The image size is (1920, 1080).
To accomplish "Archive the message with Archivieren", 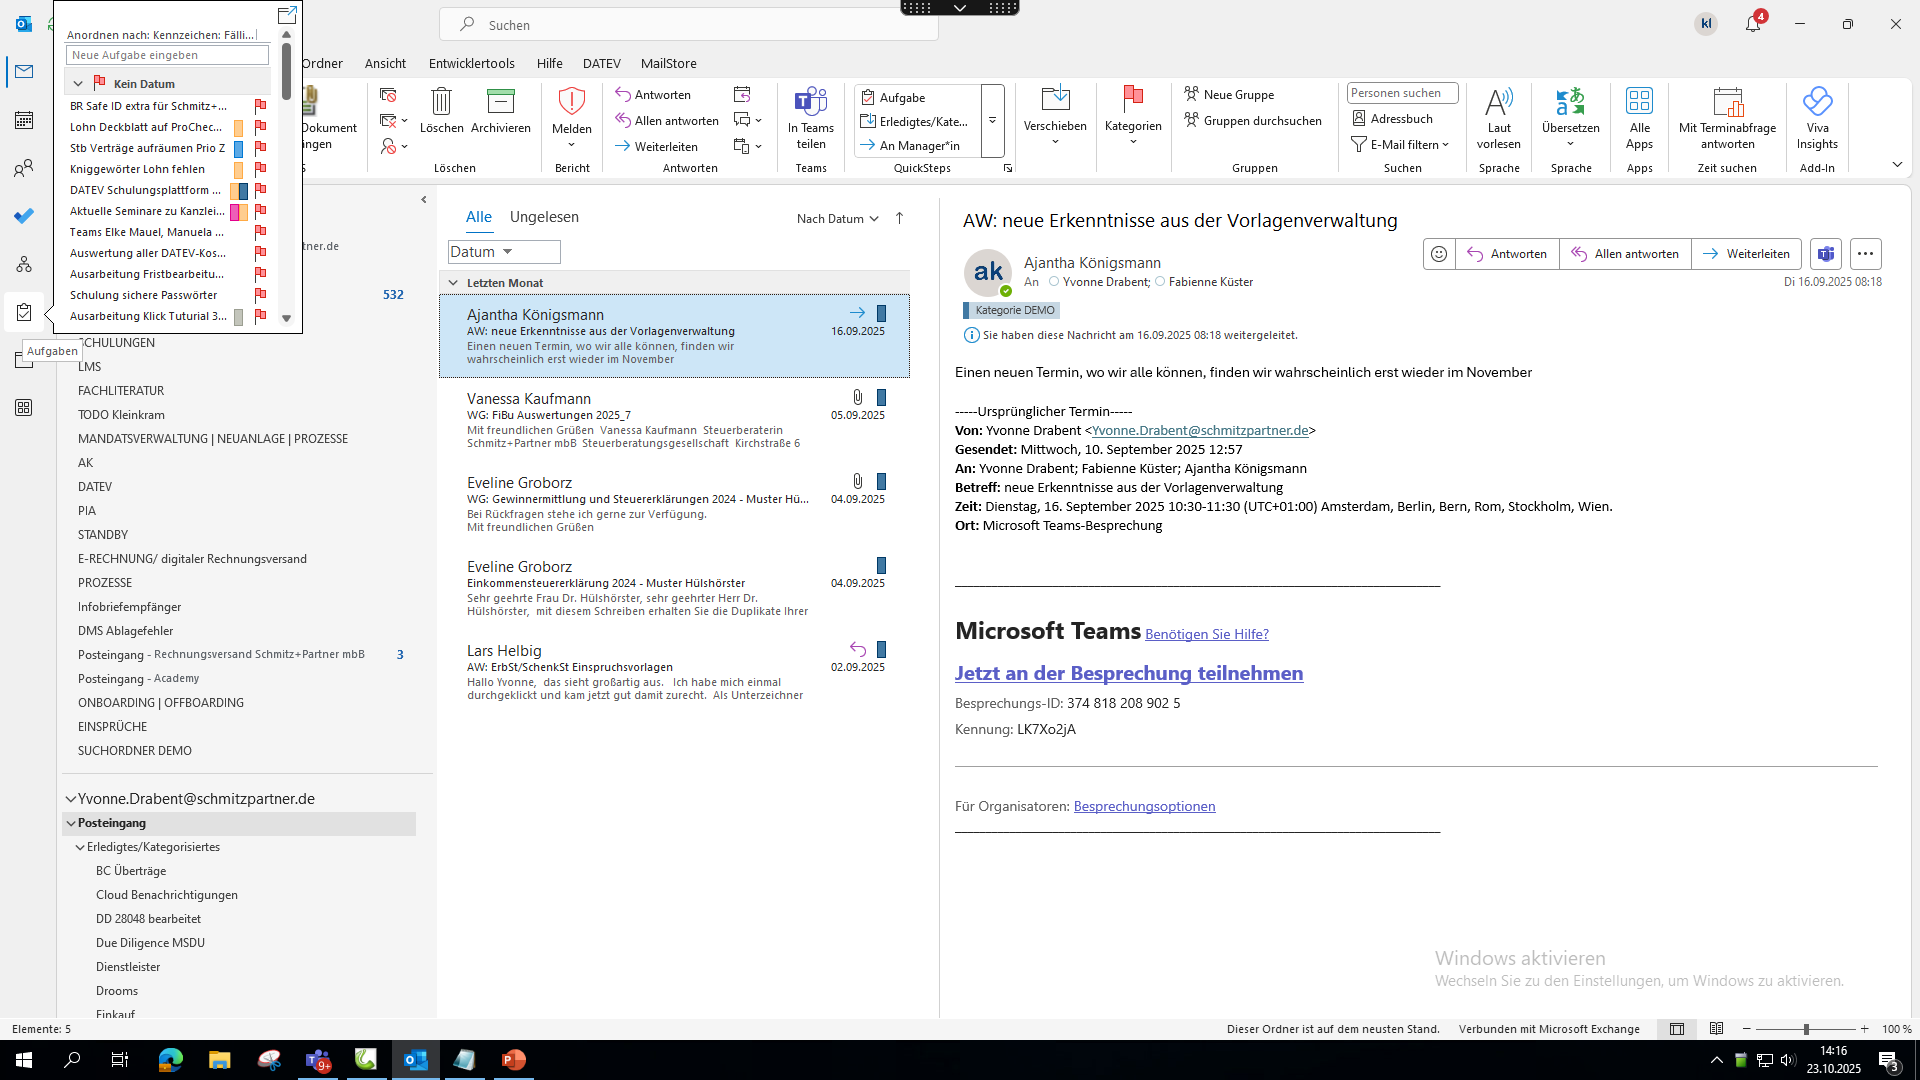I will pyautogui.click(x=501, y=111).
